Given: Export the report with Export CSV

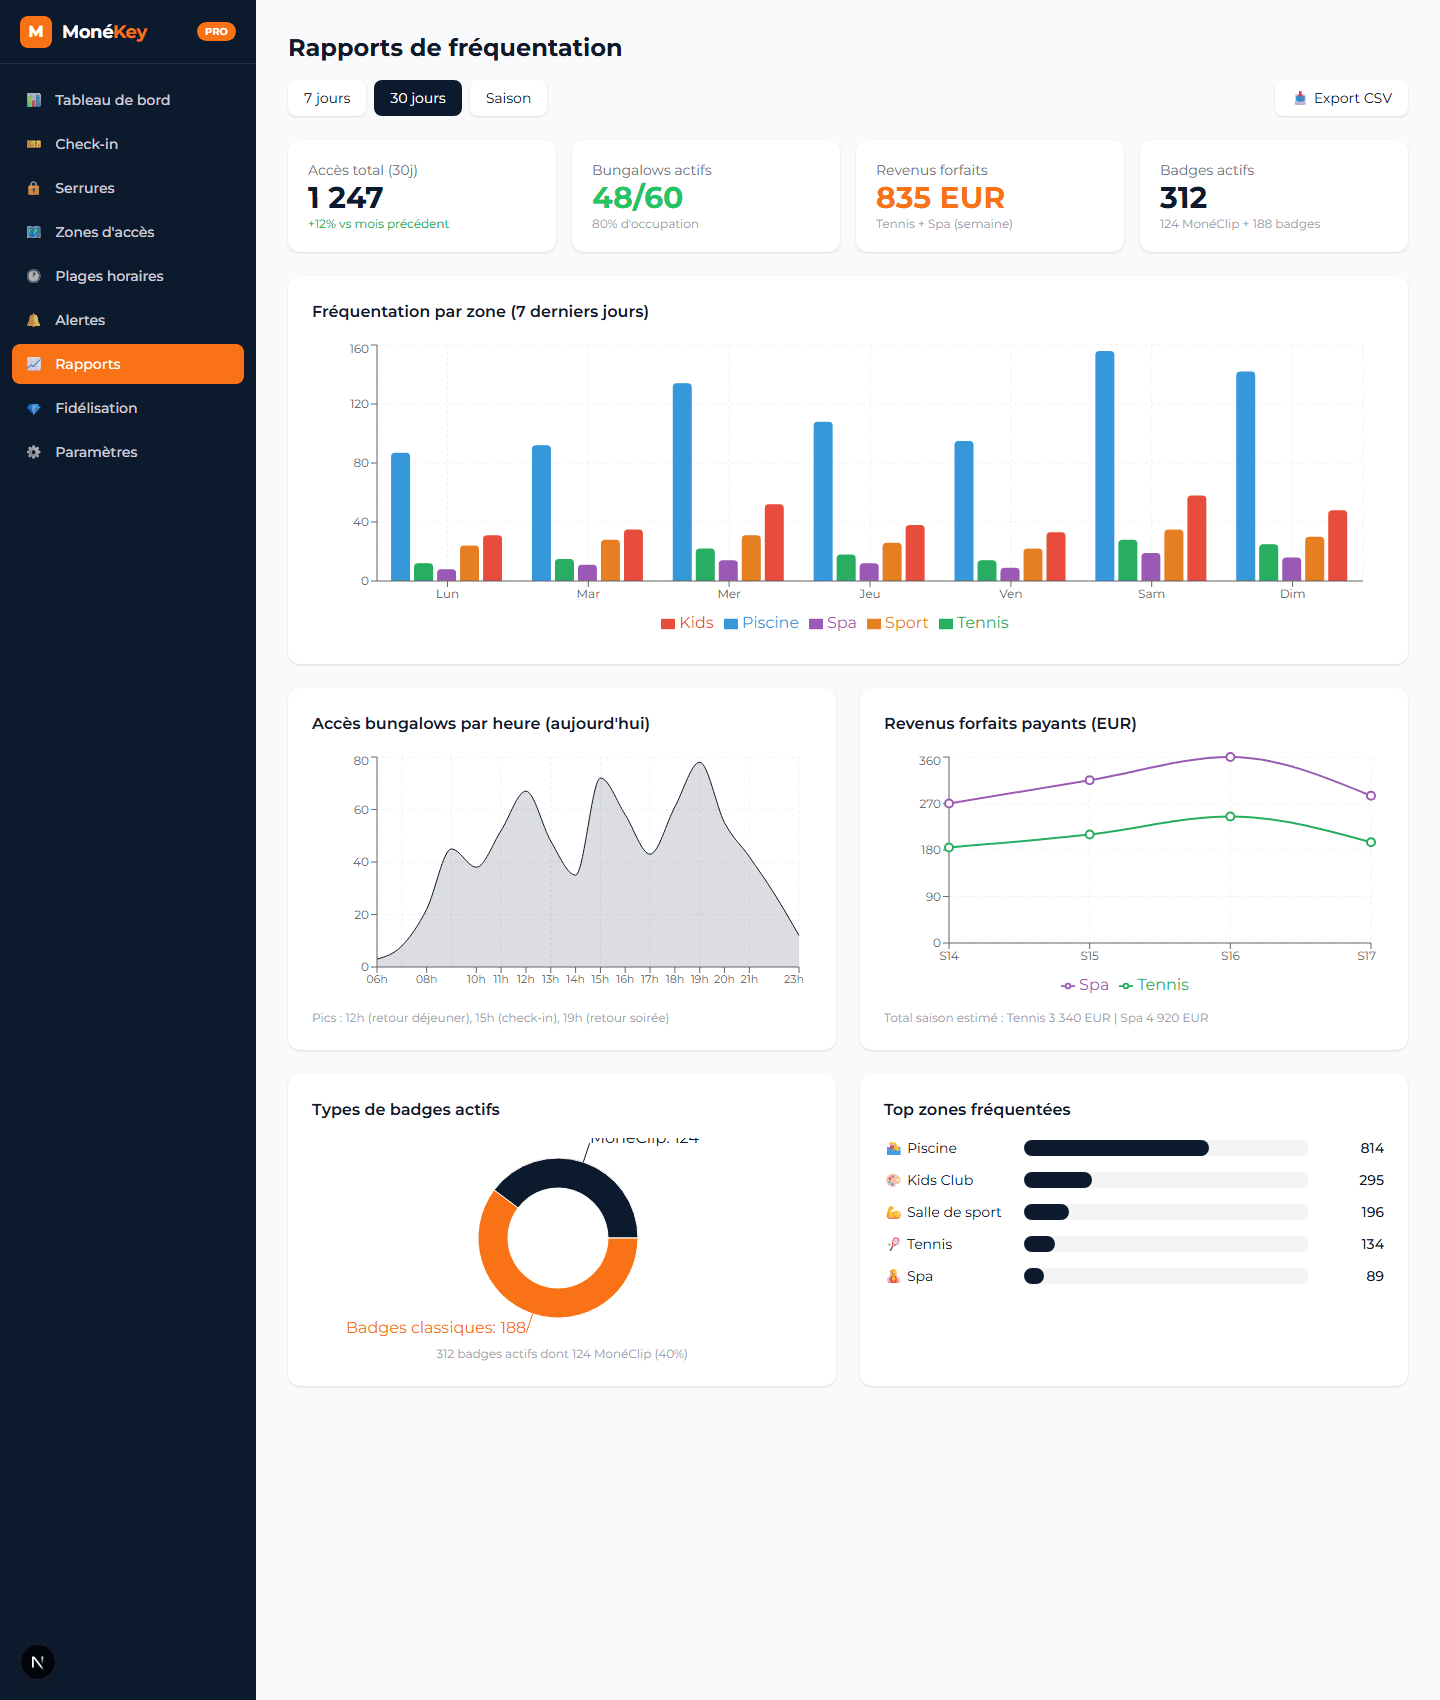Looking at the screenshot, I should [1341, 98].
